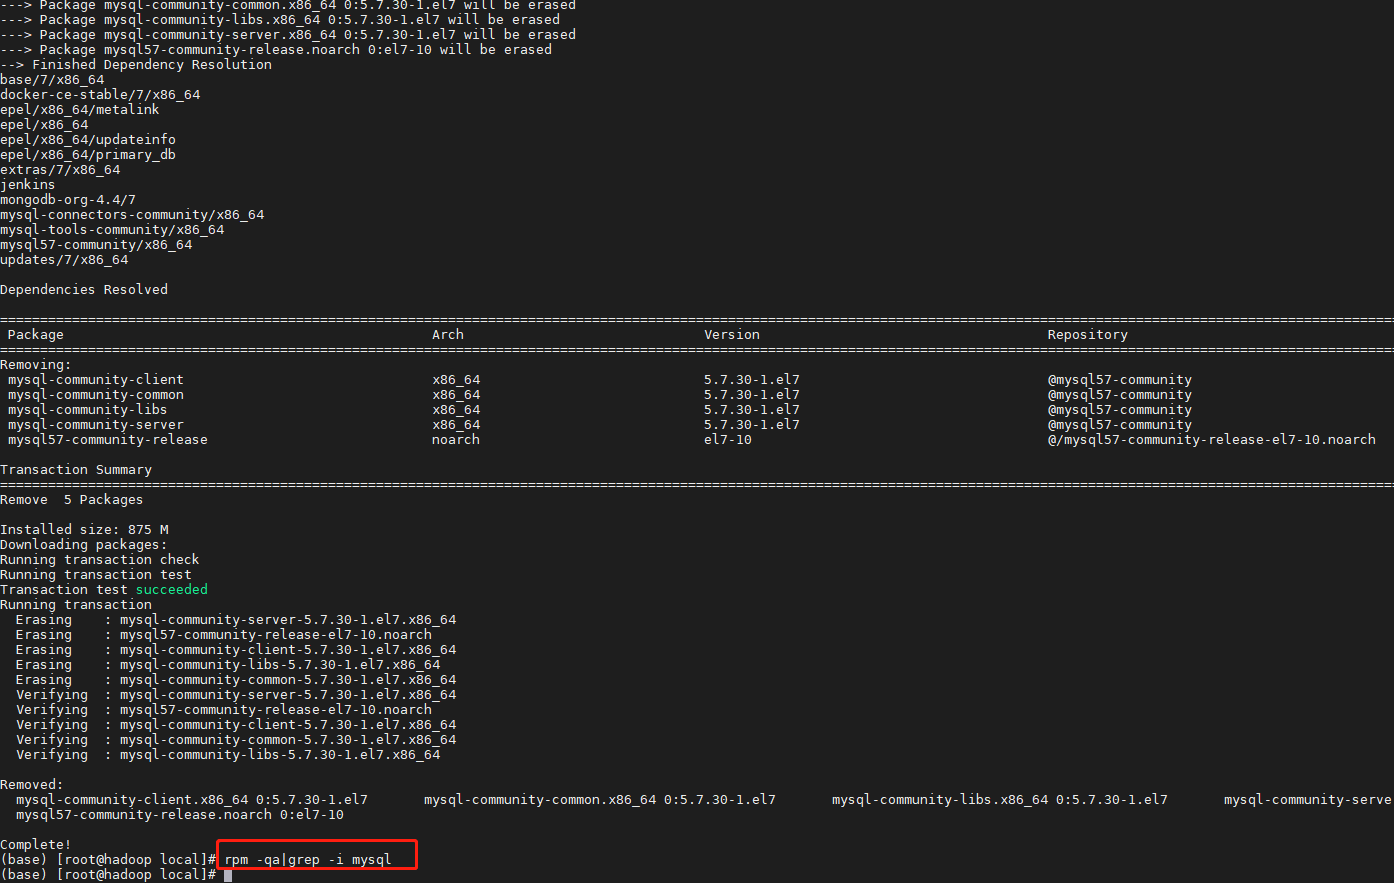The height and width of the screenshot is (883, 1394).
Task: Click mysql-community-client.x86_64 under Removed
Action: click(x=192, y=799)
